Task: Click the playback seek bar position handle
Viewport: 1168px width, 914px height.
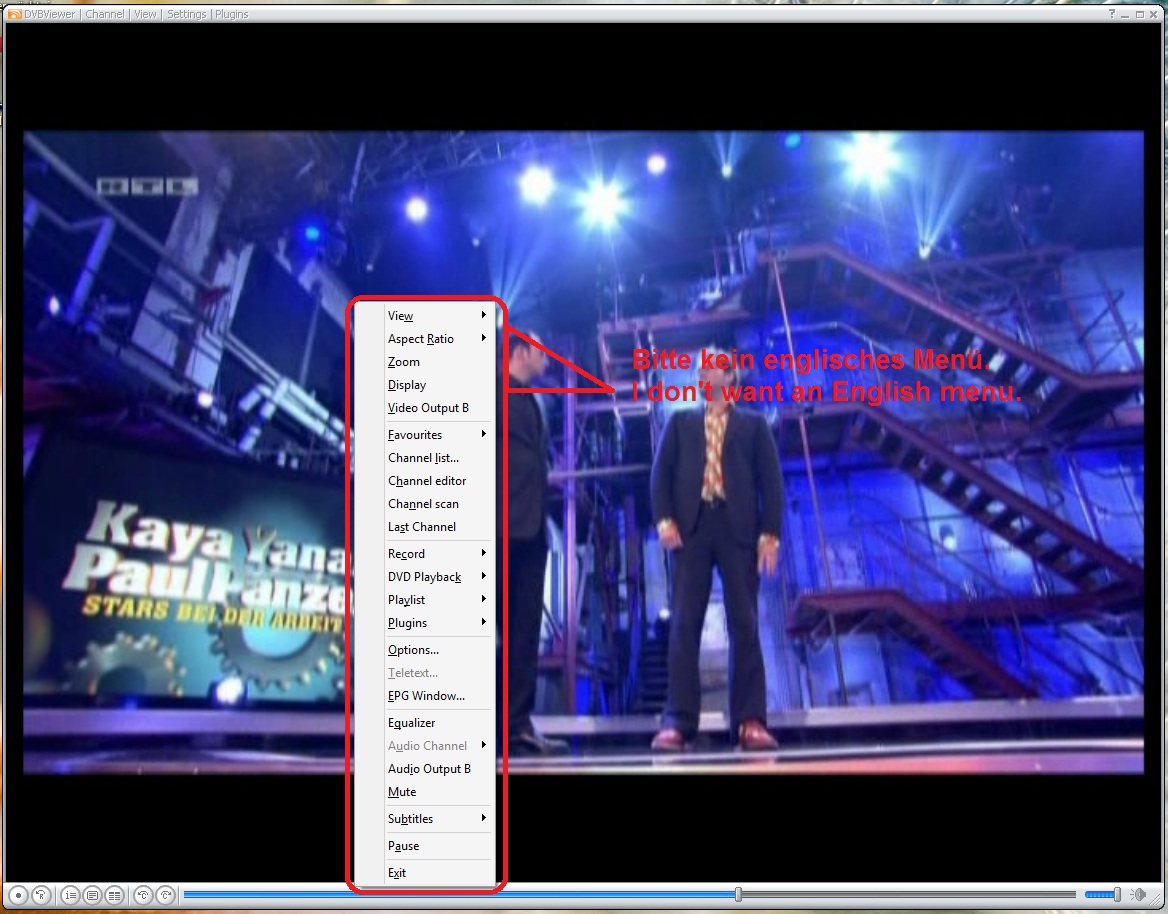Action: 738,894
